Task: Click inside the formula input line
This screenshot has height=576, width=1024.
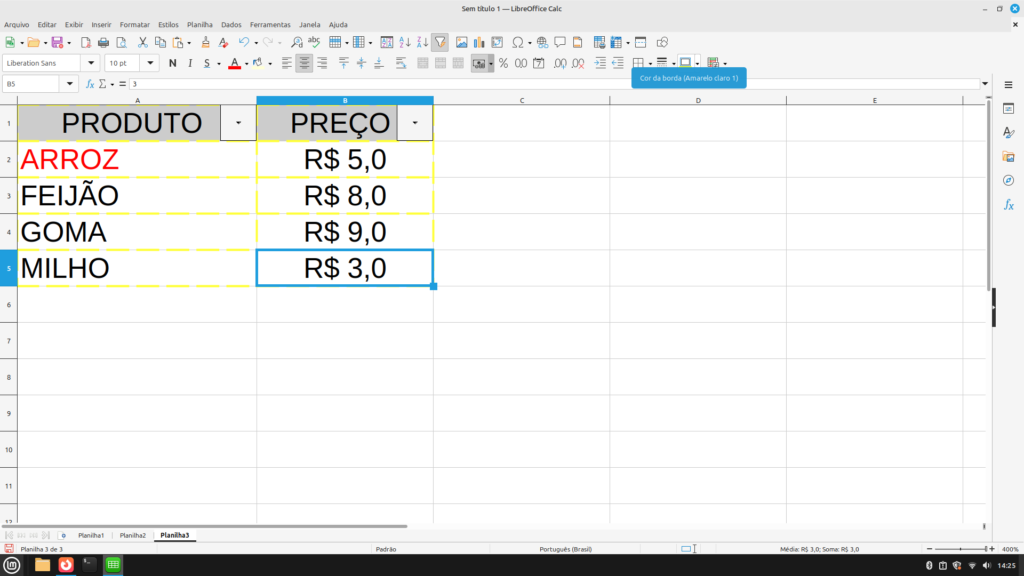Action: [550, 84]
